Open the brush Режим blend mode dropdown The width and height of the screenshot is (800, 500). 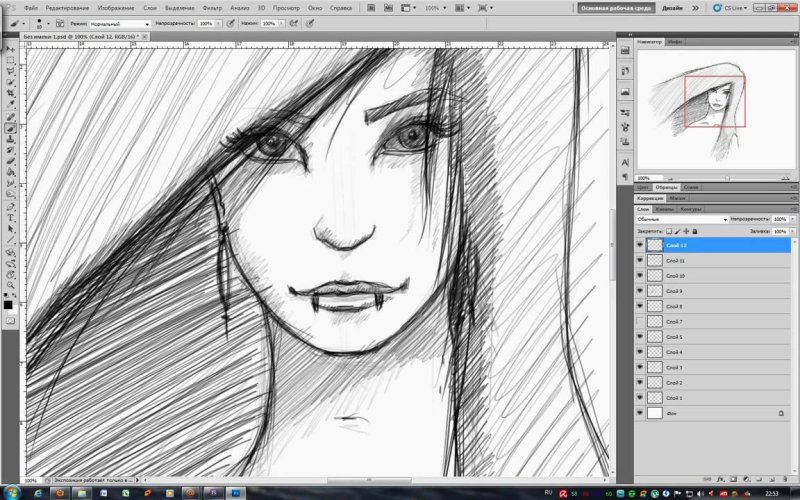pyautogui.click(x=119, y=22)
